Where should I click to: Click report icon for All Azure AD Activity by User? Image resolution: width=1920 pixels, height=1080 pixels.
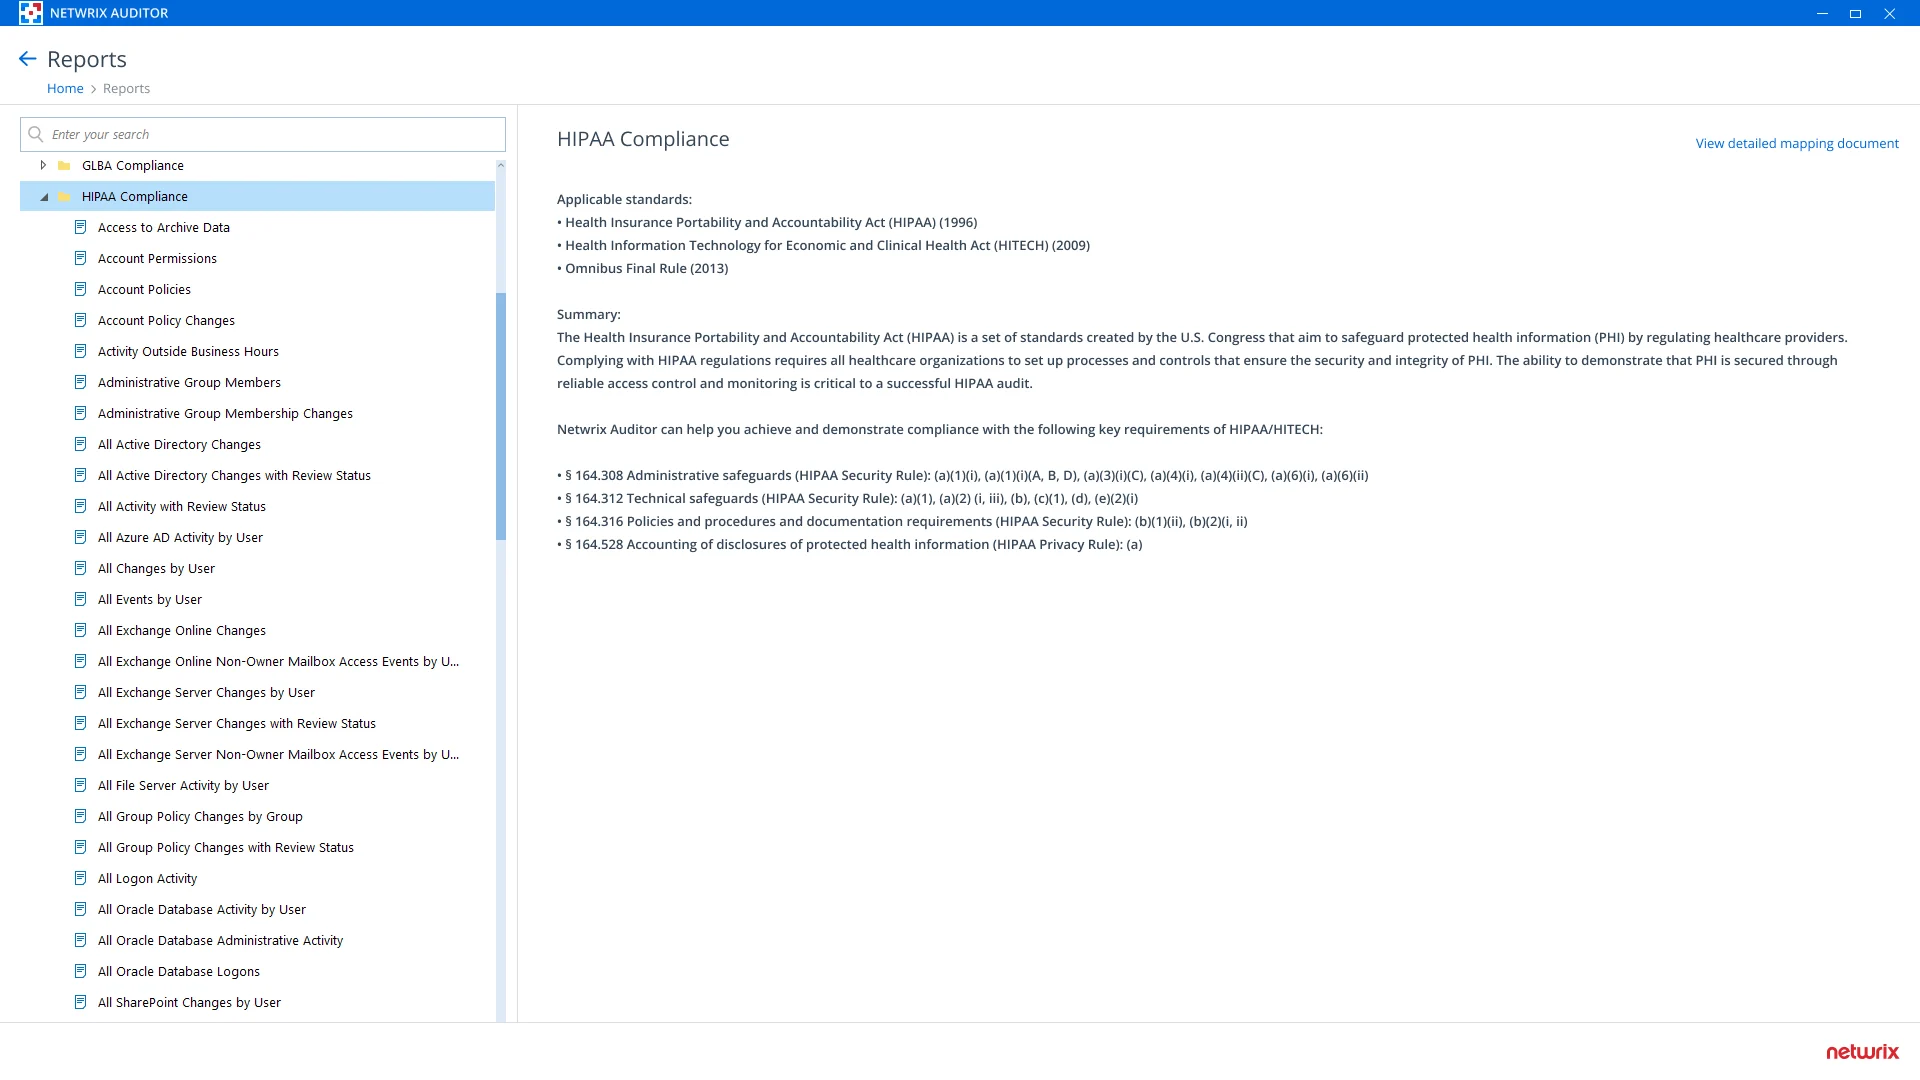81,537
